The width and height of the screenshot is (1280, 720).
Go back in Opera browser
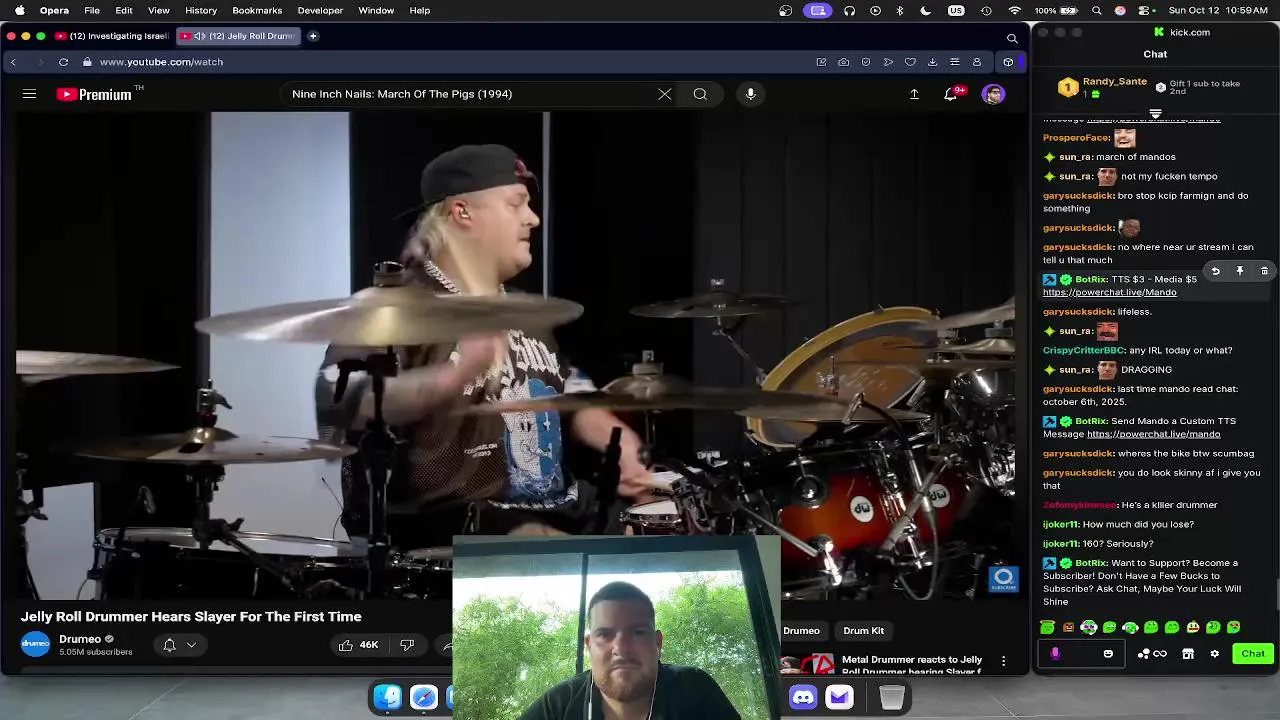[x=13, y=62]
